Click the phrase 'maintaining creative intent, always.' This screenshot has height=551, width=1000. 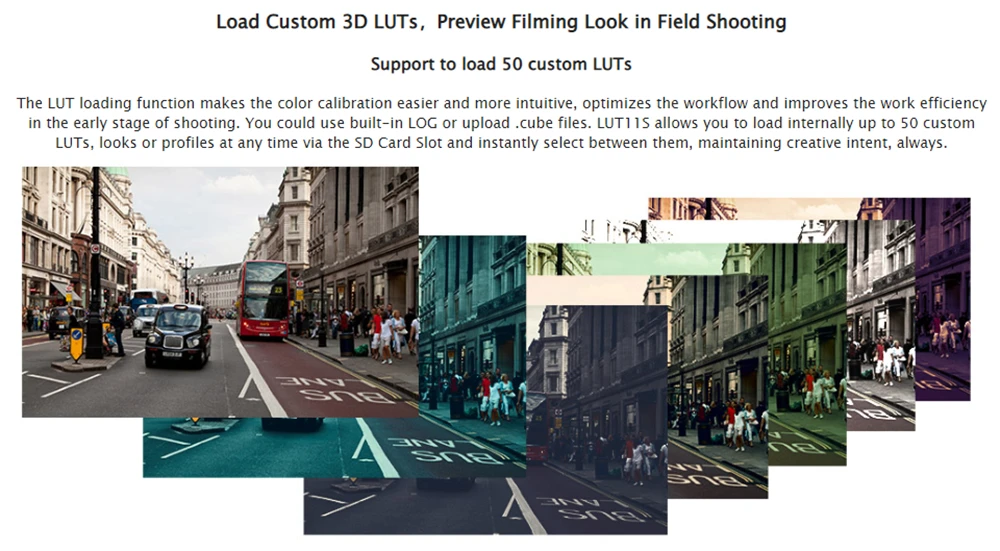point(822,142)
